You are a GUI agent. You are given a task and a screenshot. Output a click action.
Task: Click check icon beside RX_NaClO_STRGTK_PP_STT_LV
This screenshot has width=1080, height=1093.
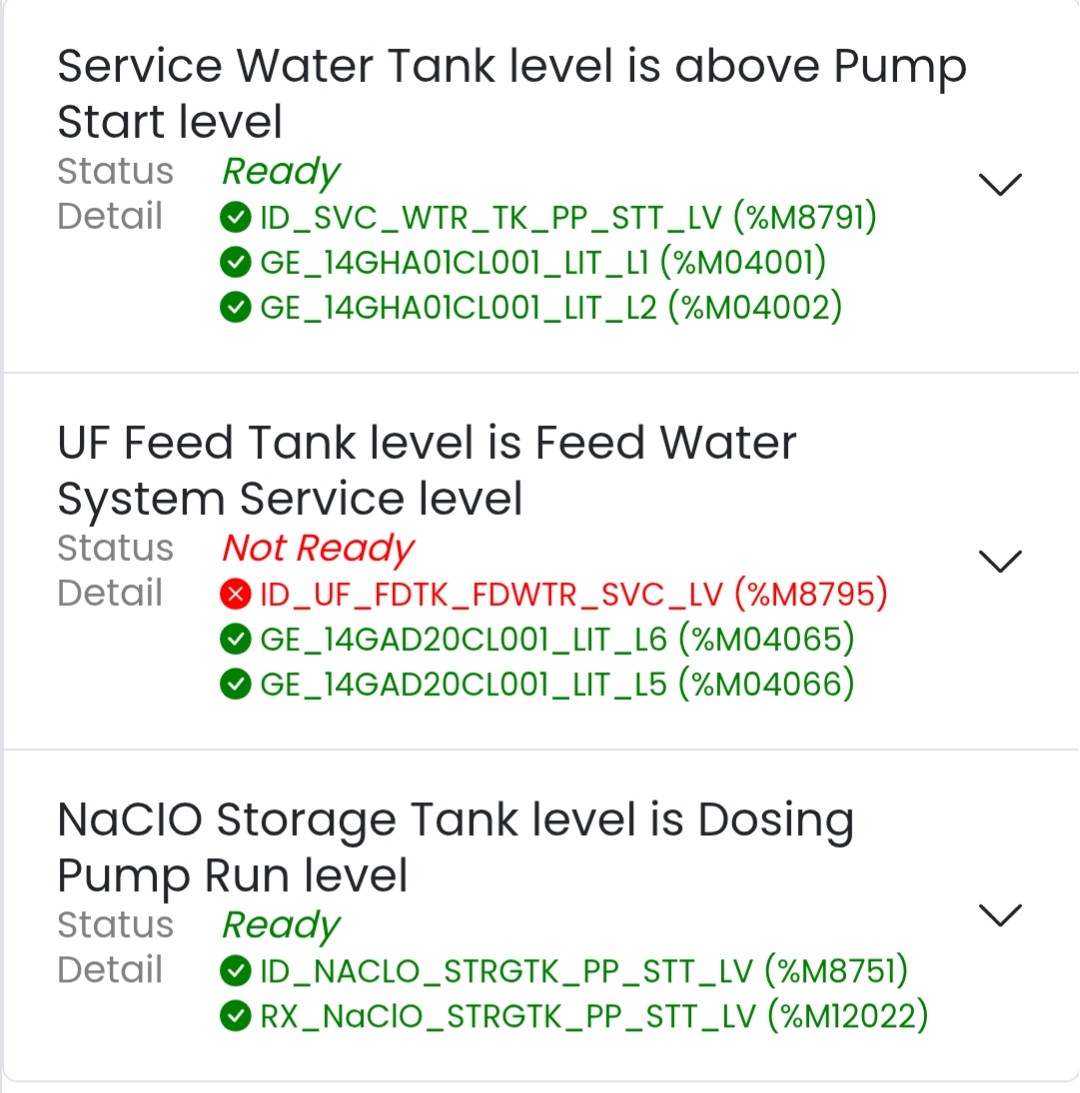coord(235,1017)
